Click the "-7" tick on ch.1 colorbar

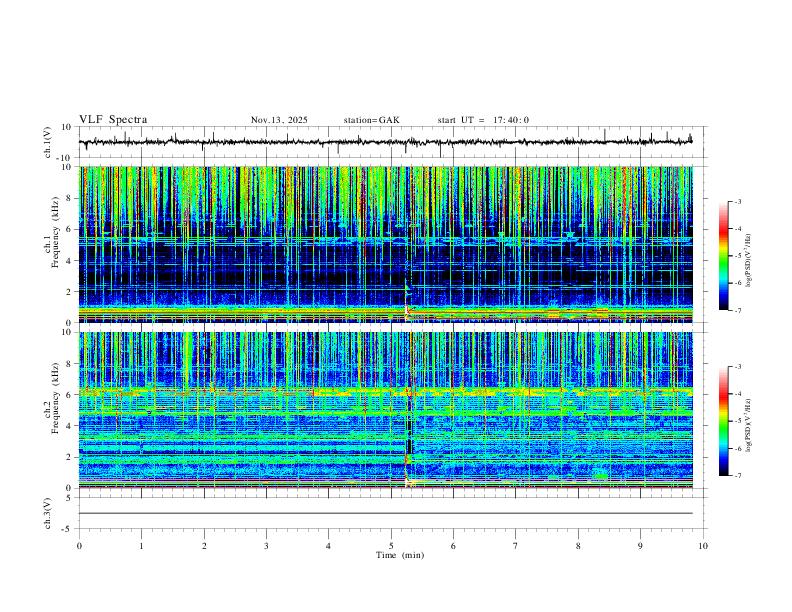point(737,310)
